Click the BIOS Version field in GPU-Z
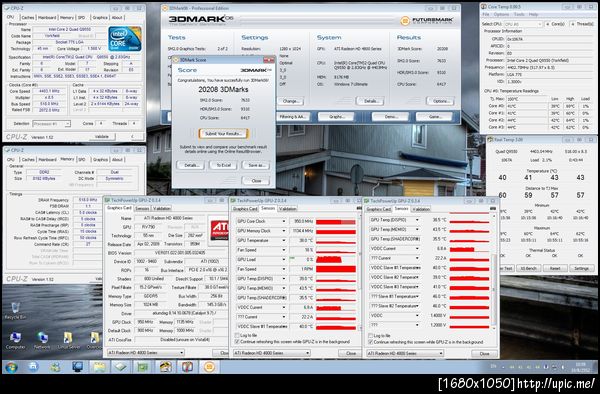 point(180,252)
